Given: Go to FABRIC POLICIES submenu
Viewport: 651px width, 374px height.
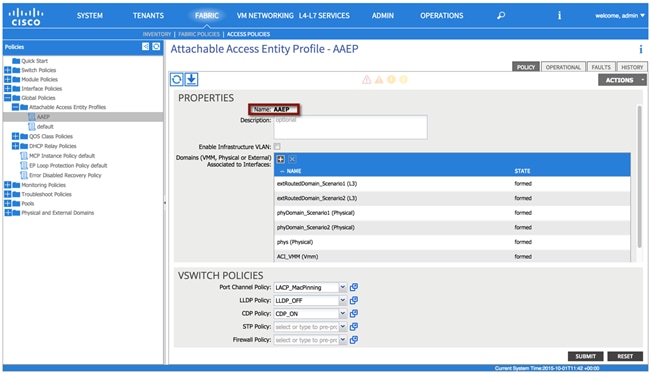Looking at the screenshot, I should tap(199, 34).
